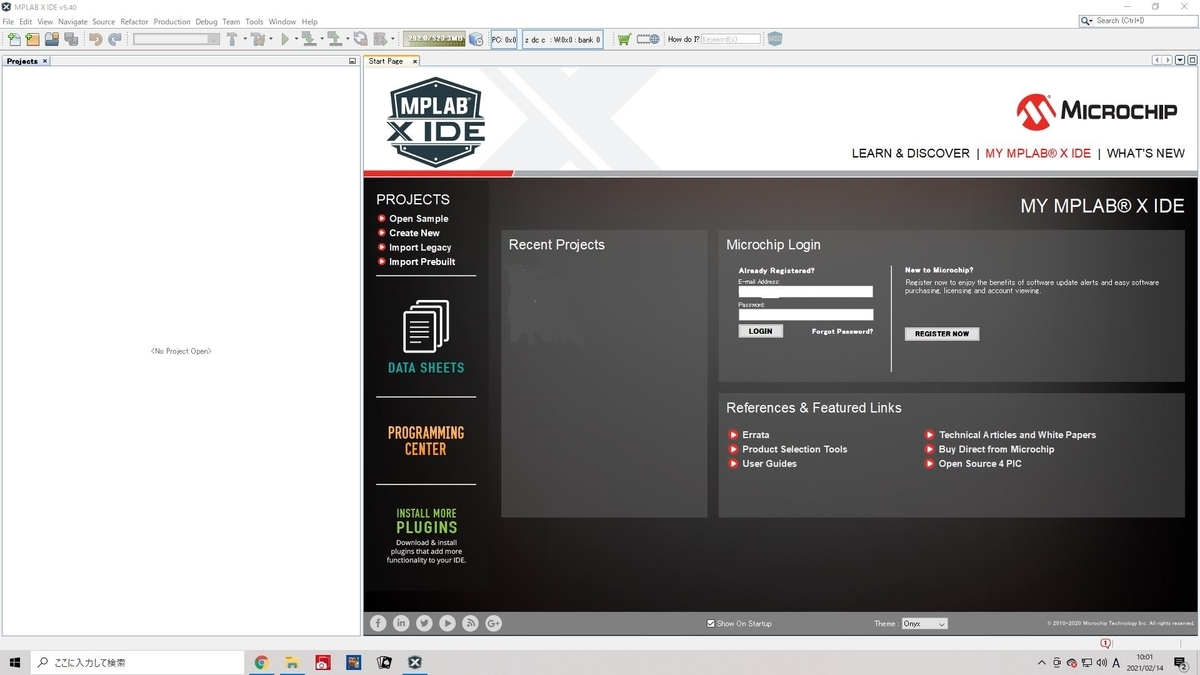Click Import Legacy project link
Screen dimensions: 1200x675
(420, 247)
